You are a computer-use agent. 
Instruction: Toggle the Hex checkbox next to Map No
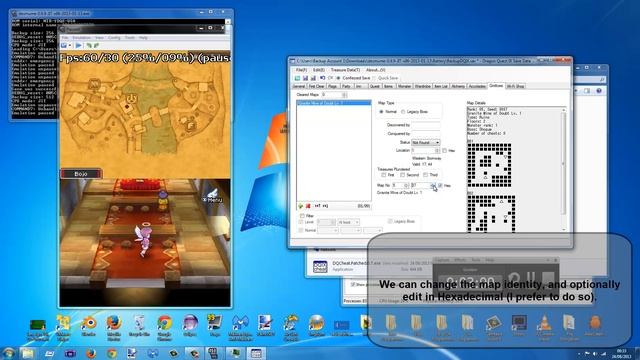(x=440, y=185)
